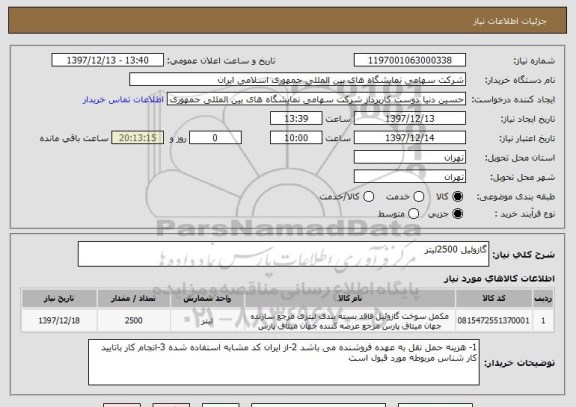The height and width of the screenshot is (407, 576).
Task: Click the buyer organization name field
Action: tap(298, 80)
